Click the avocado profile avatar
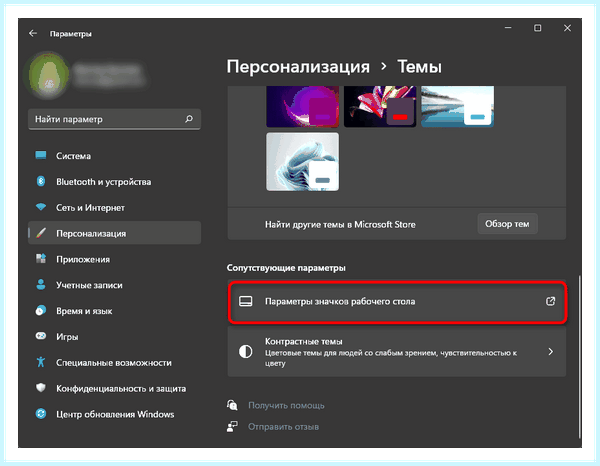600x466 pixels. [x=48, y=76]
